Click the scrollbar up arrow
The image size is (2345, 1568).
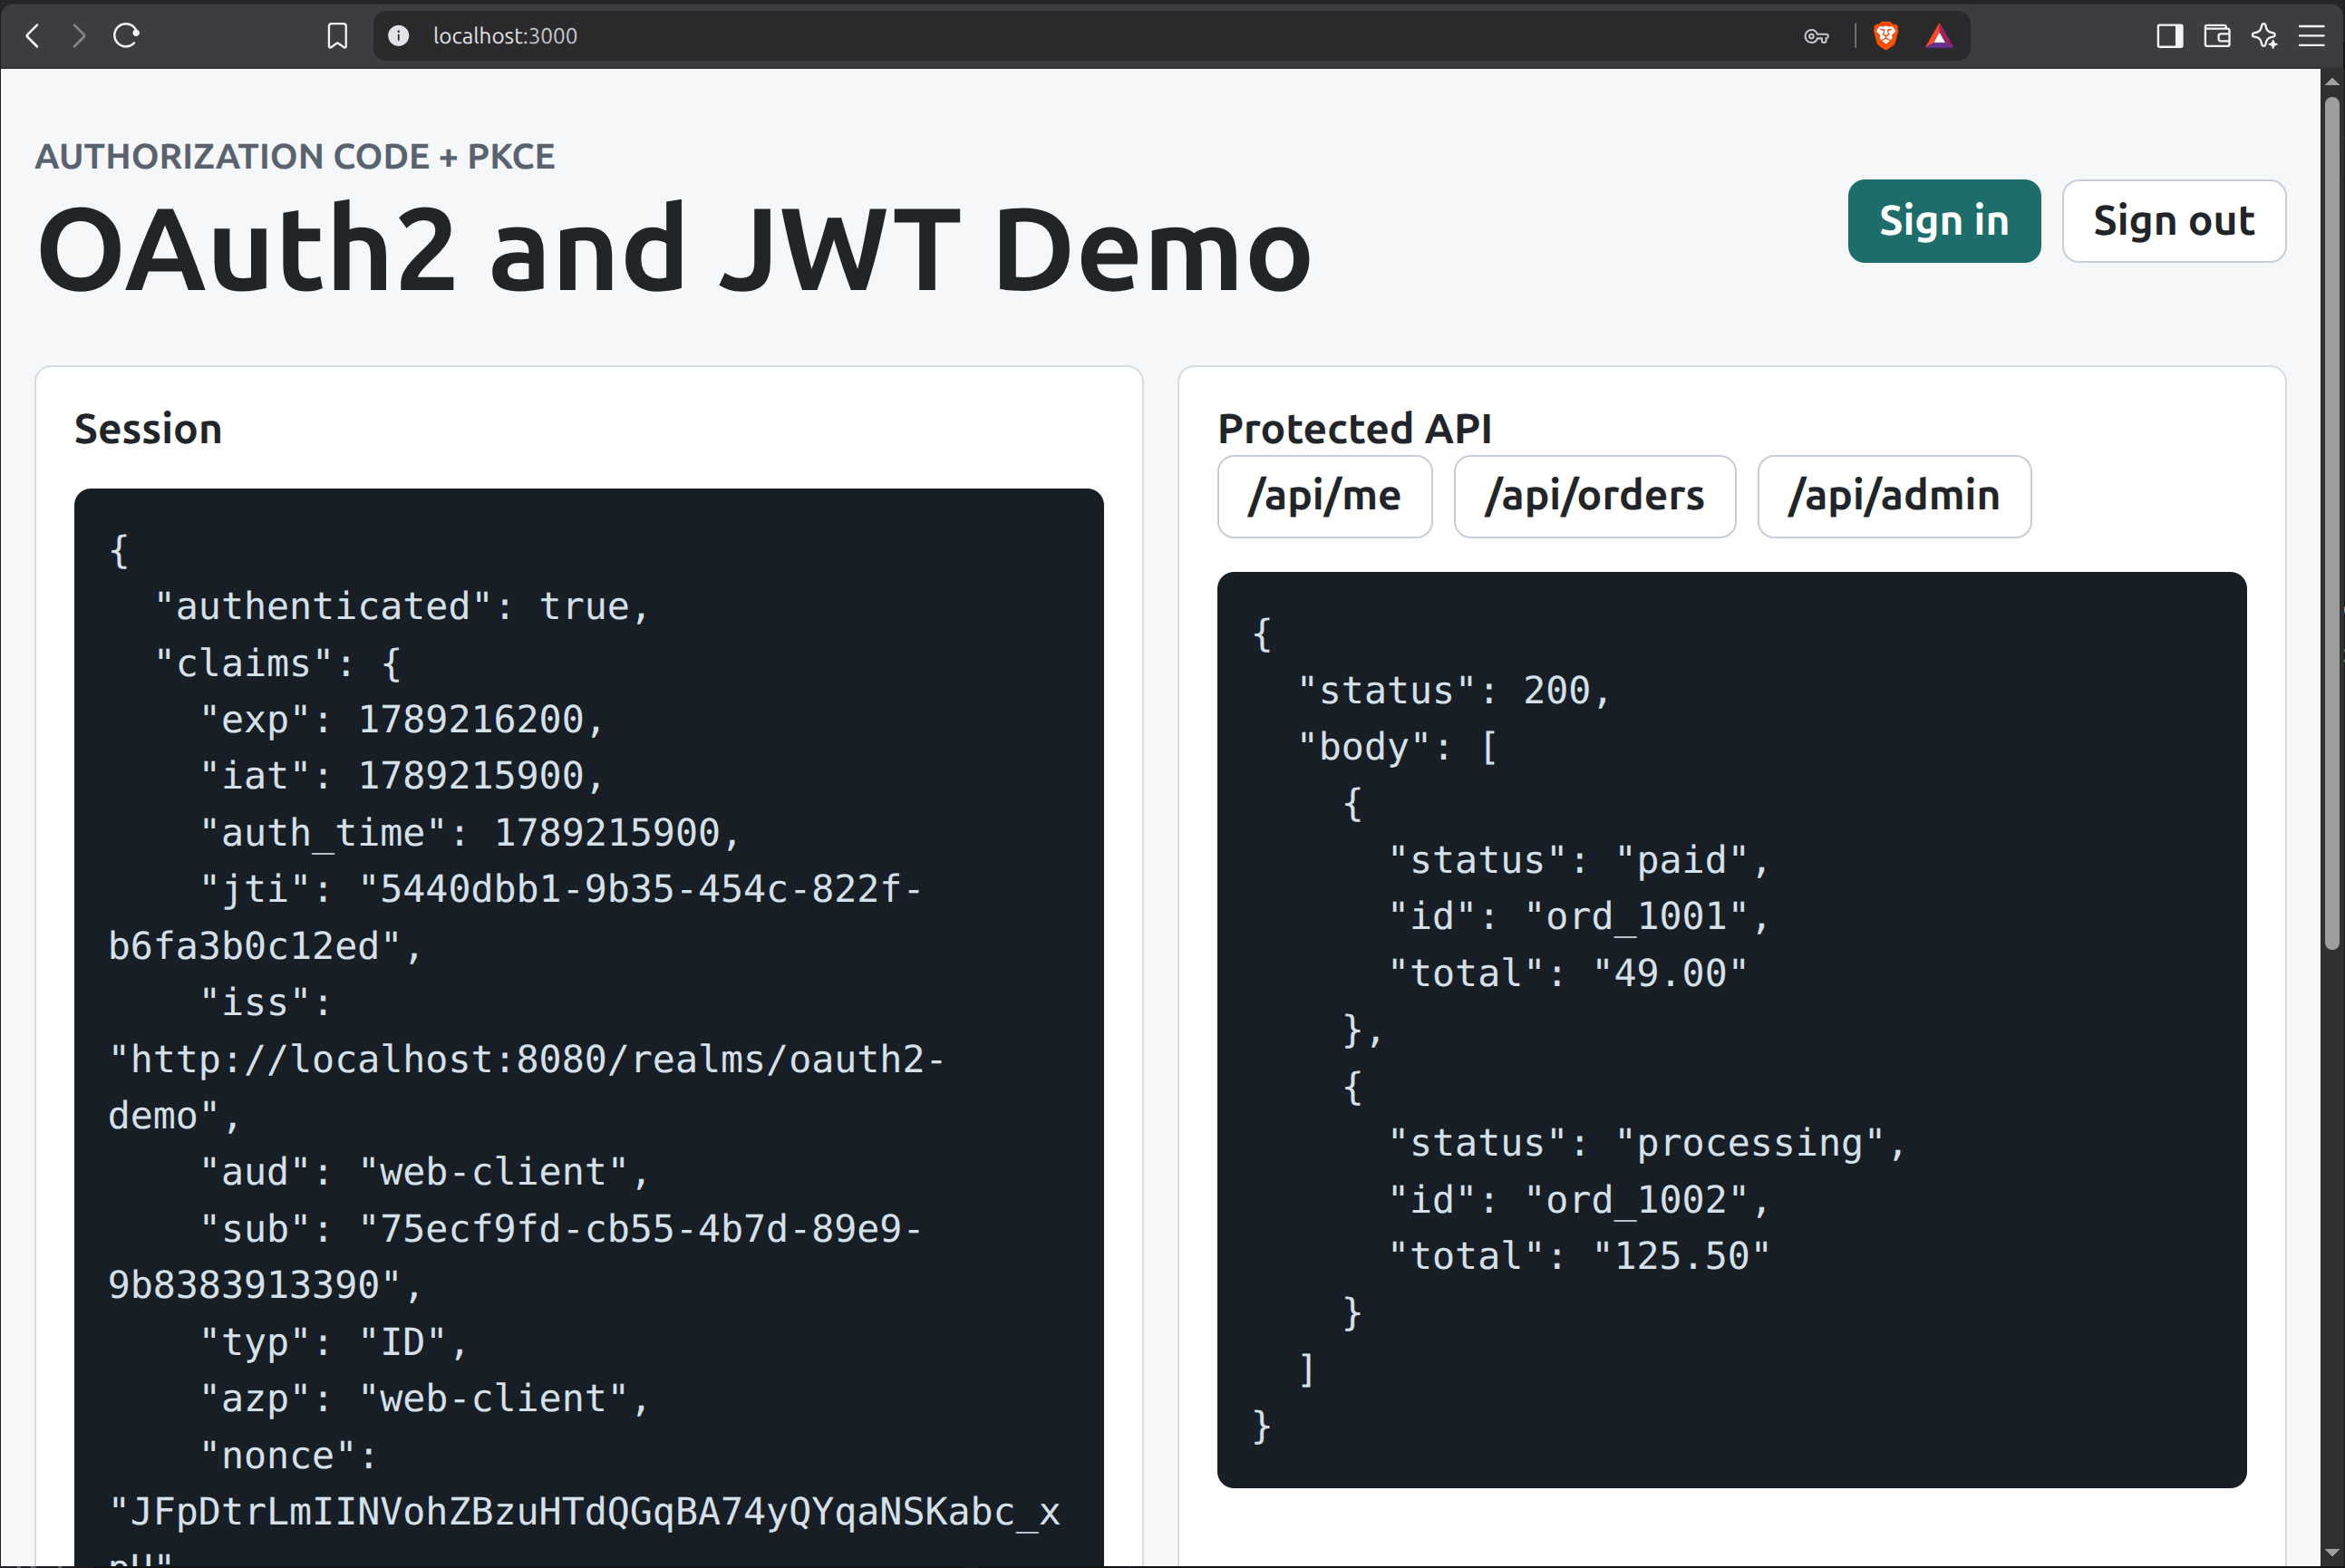(2333, 81)
